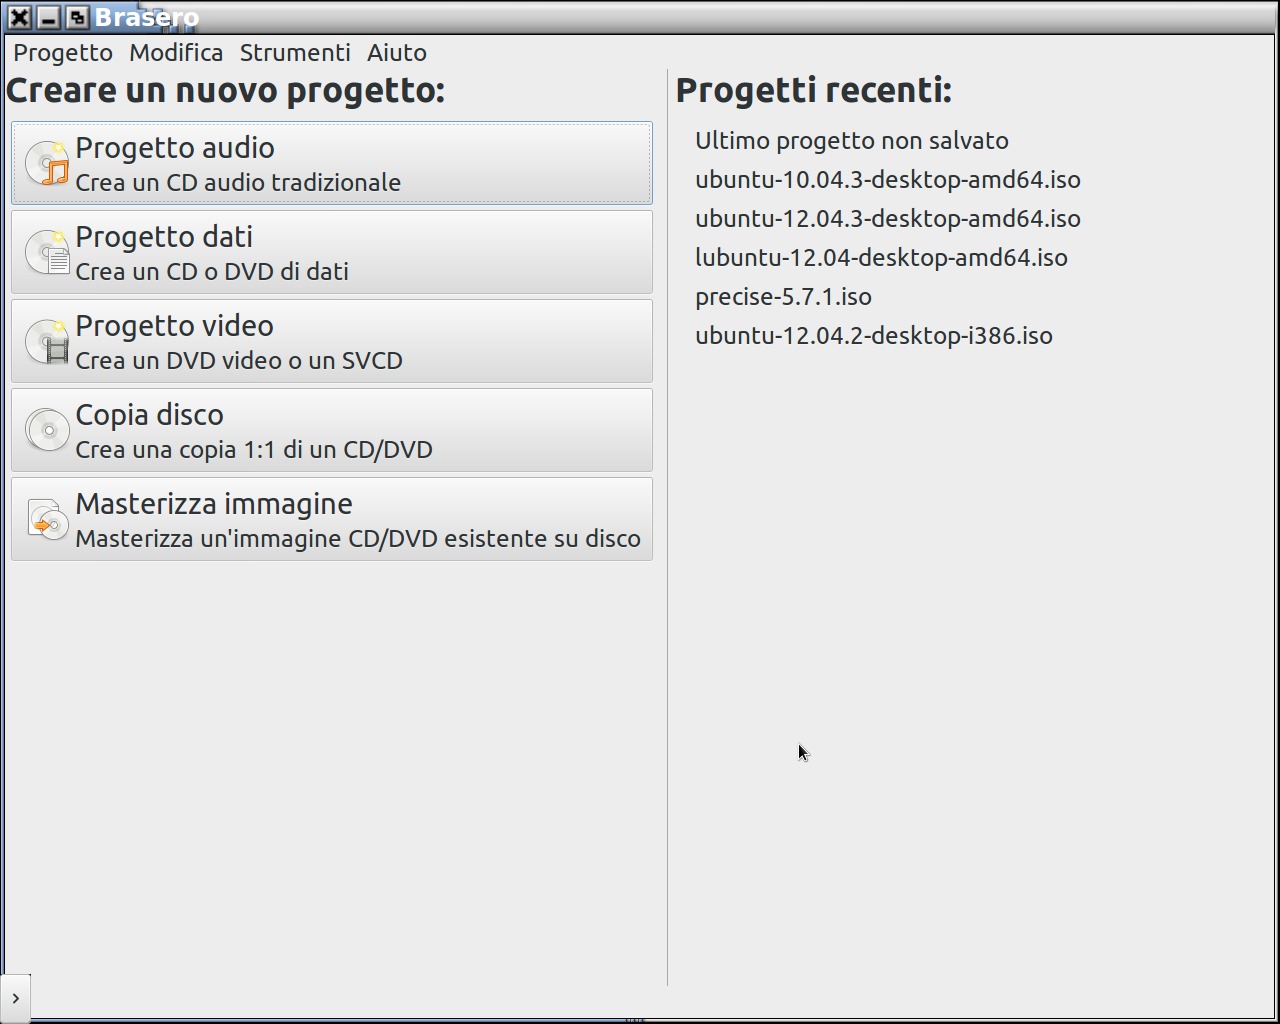Viewport: 1280px width, 1024px height.
Task: Maximize the Brasero window
Action: (x=77, y=17)
